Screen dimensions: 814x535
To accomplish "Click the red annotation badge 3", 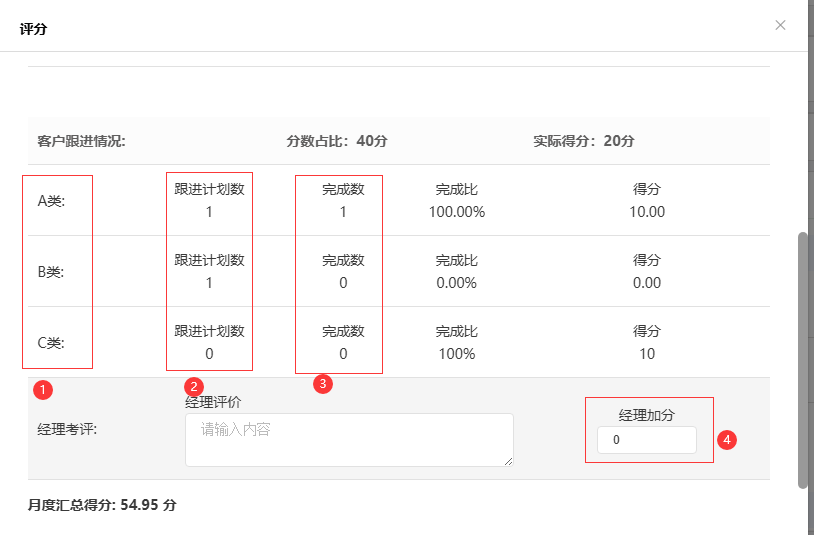I will [x=322, y=383].
